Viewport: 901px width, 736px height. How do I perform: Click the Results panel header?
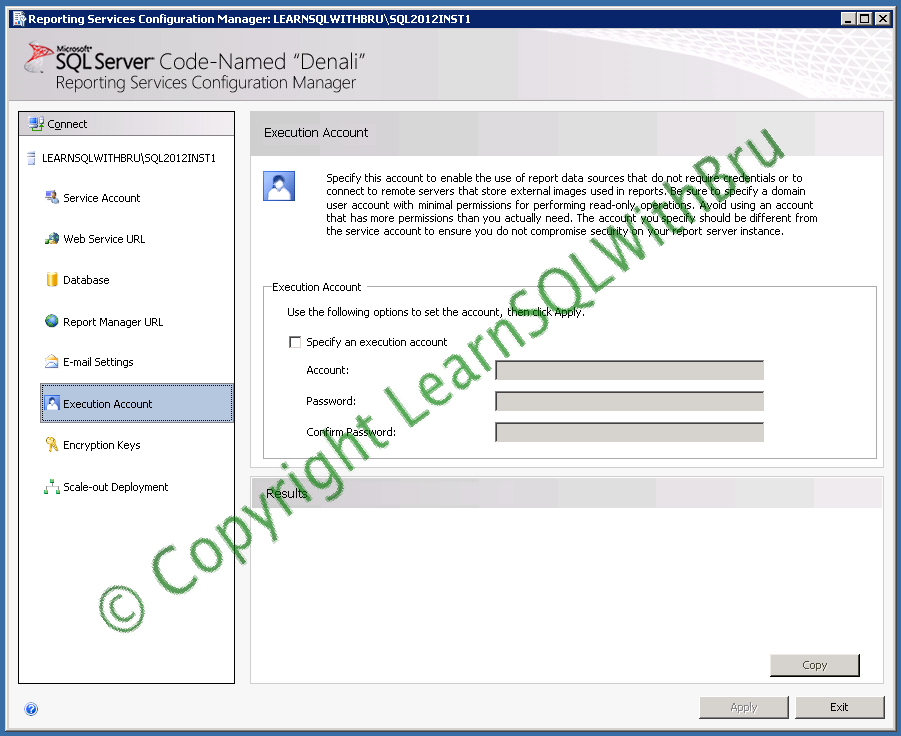567,493
